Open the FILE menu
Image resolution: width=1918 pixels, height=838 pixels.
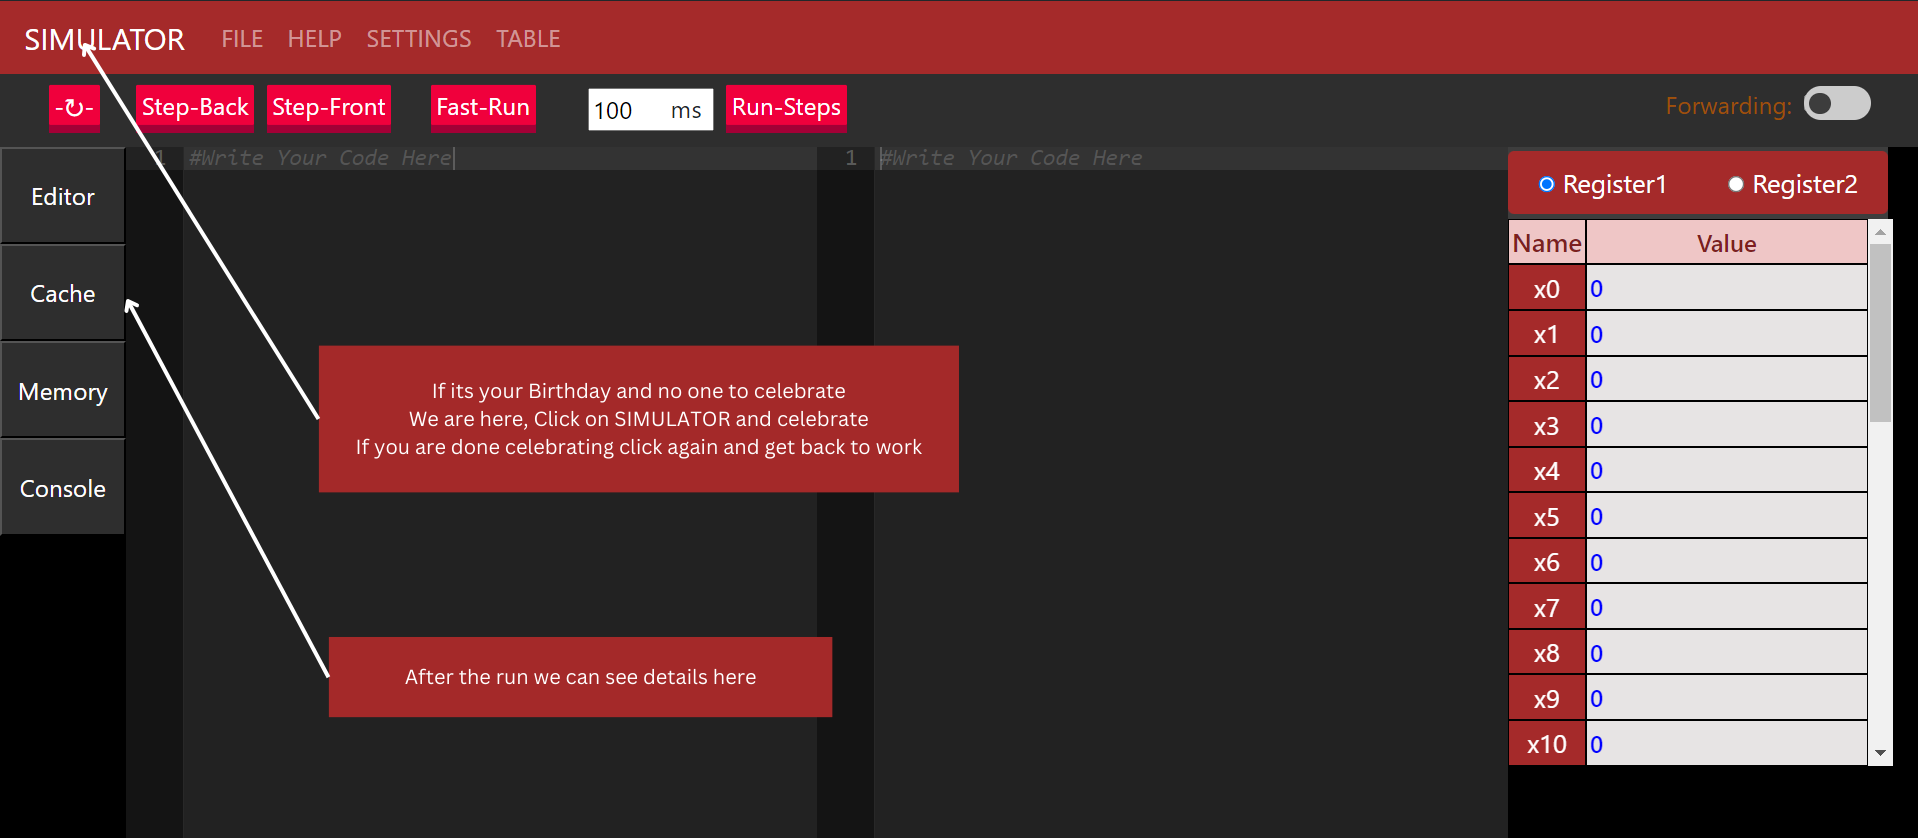click(x=242, y=39)
